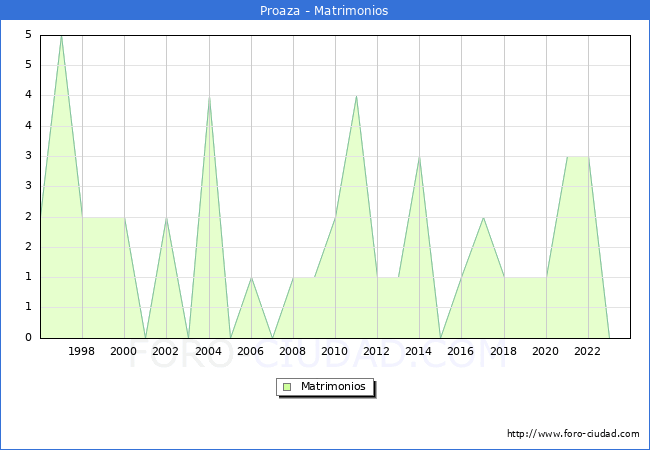Image resolution: width=650 pixels, height=450 pixels.
Task: Open the foro-ciudad.com link
Action: pos(573,434)
